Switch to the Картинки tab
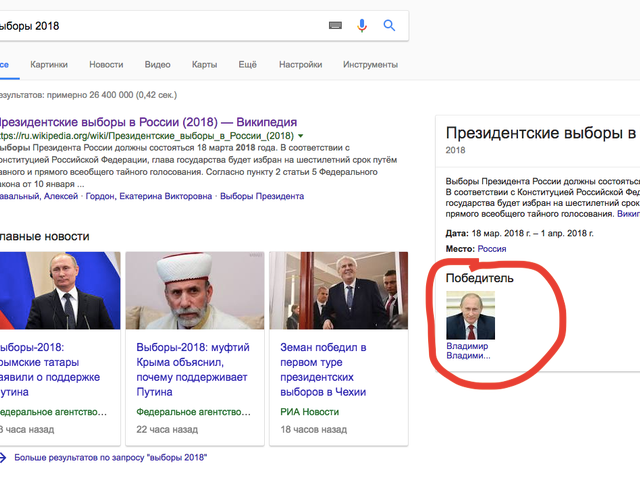The image size is (640, 480). (x=49, y=64)
